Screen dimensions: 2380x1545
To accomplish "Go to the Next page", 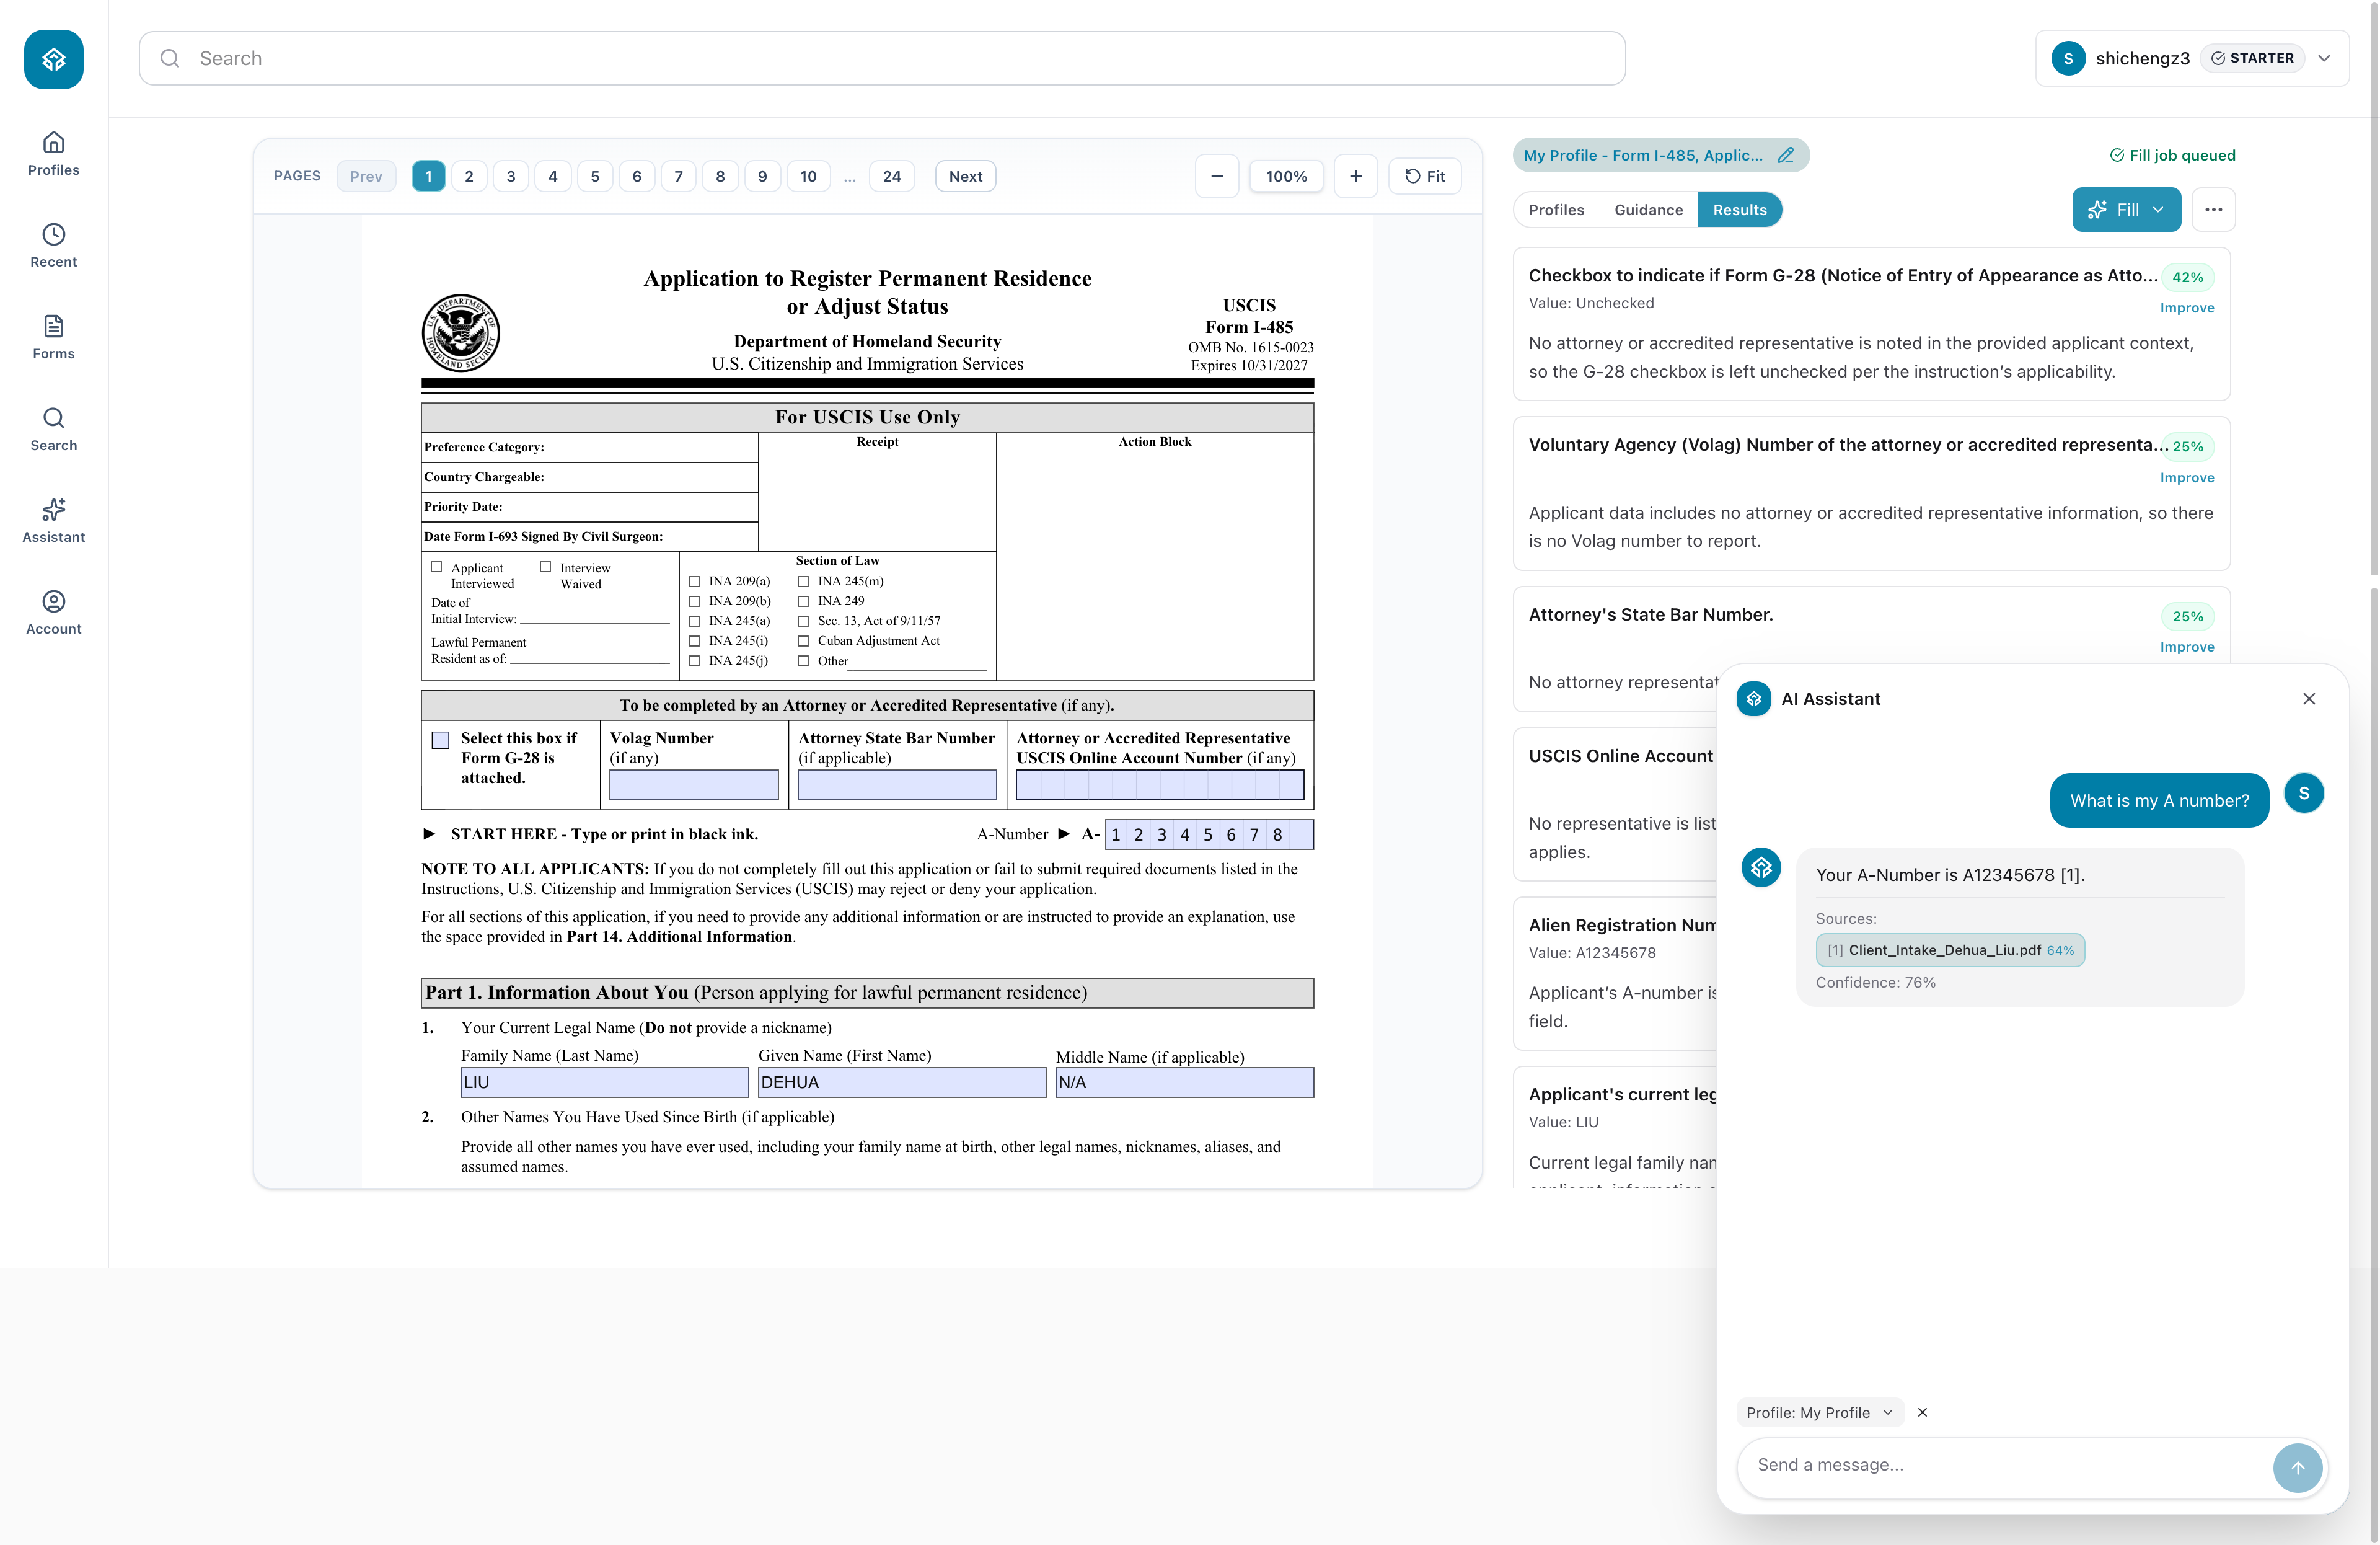I will click(x=964, y=176).
